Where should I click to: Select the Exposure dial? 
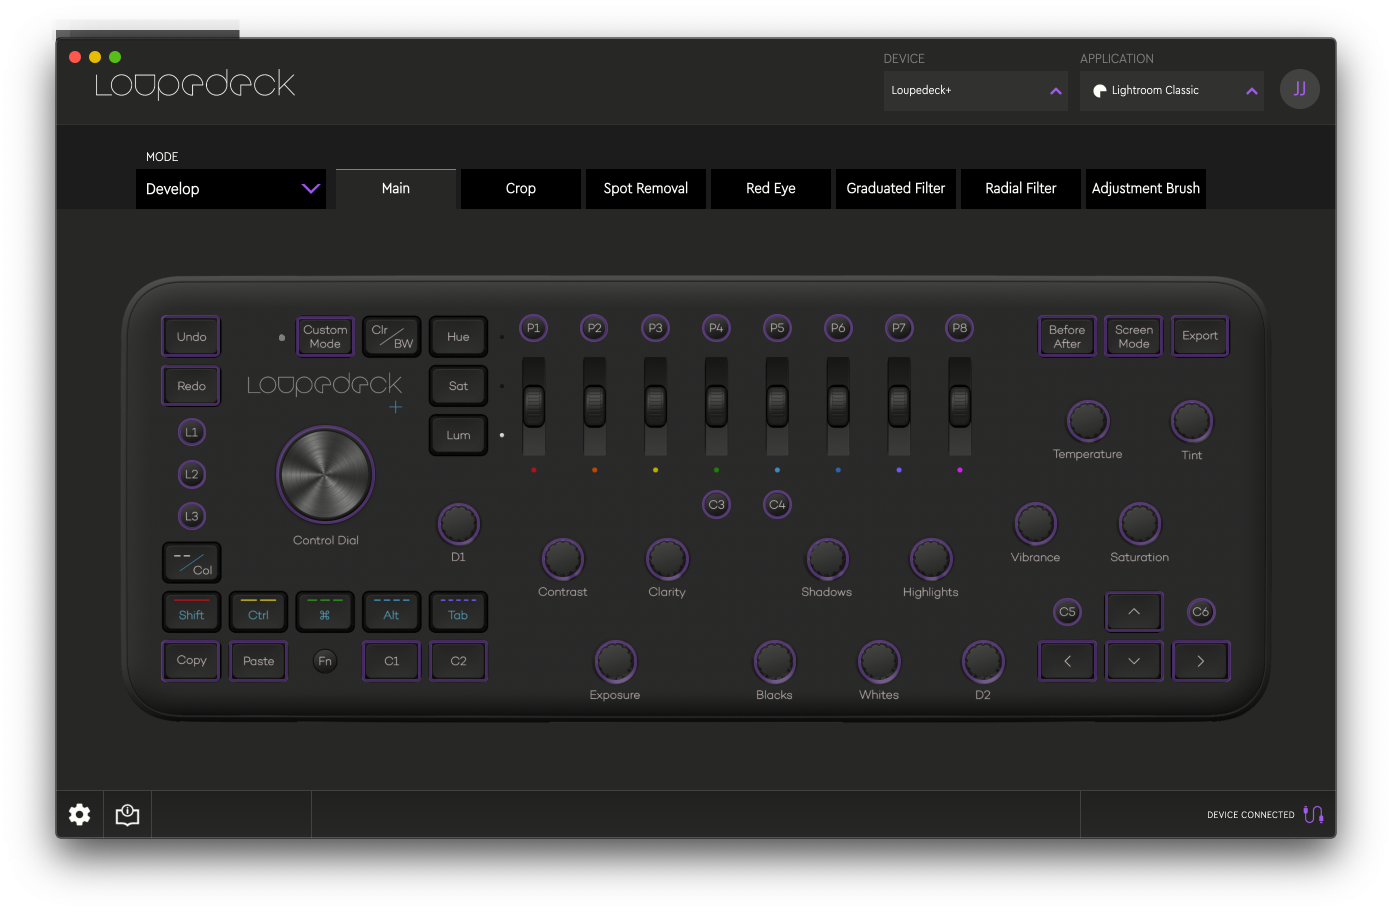(x=615, y=662)
